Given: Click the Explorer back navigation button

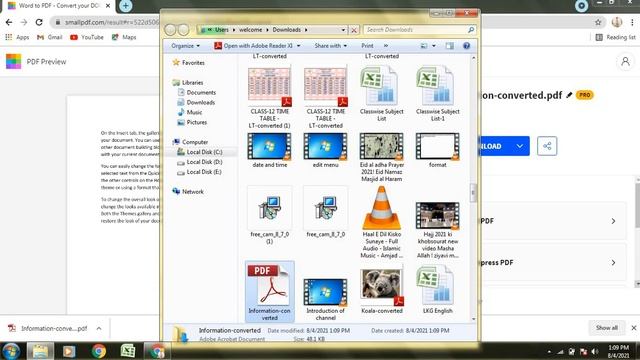Looking at the screenshot, I should coord(170,30).
